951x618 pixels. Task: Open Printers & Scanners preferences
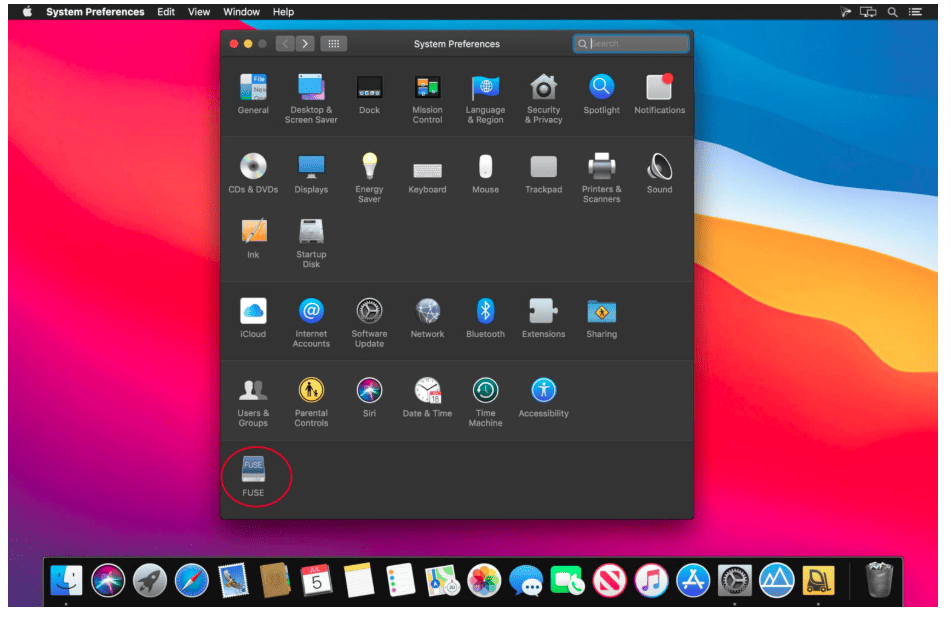tap(602, 177)
